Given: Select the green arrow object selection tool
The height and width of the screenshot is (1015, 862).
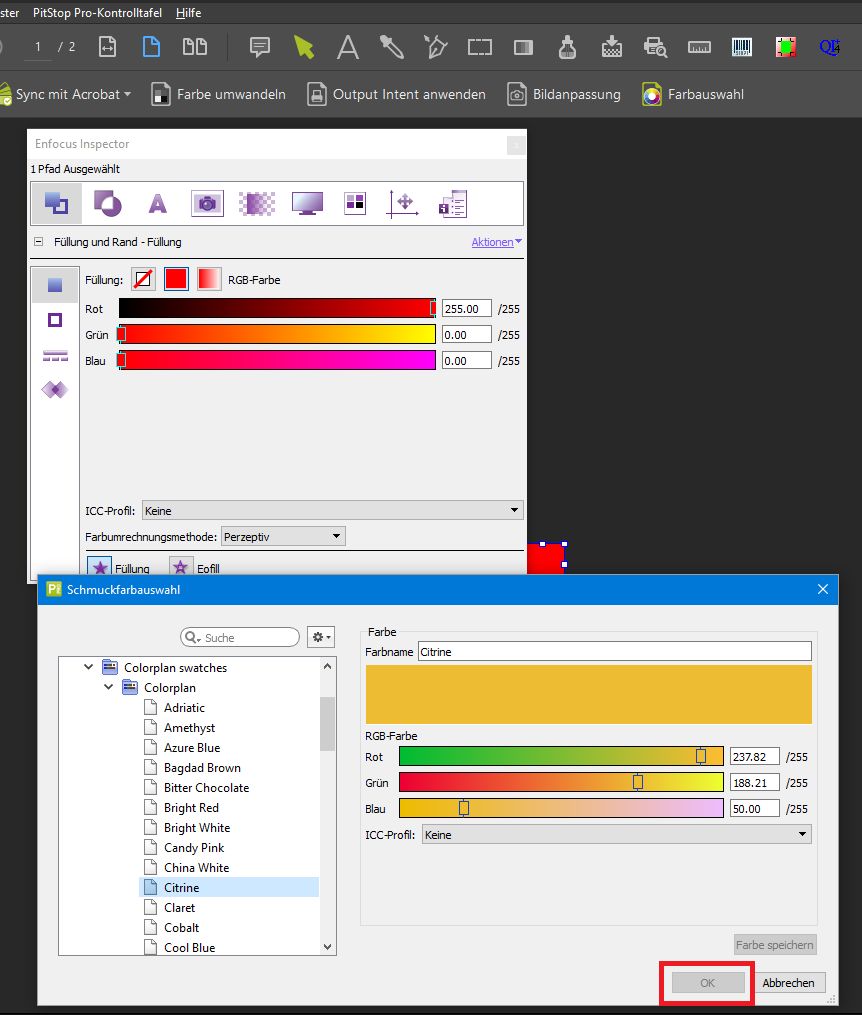Looking at the screenshot, I should (x=304, y=47).
